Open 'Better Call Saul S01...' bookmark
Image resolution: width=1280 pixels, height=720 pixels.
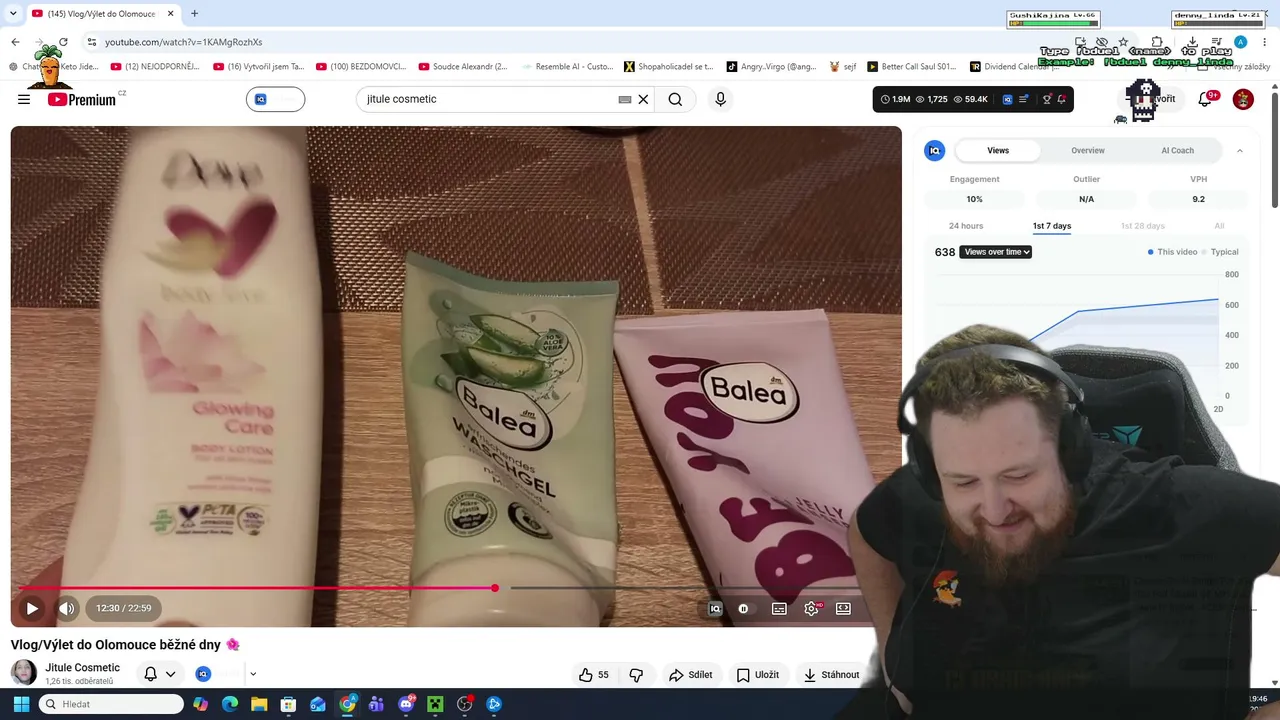pos(911,67)
